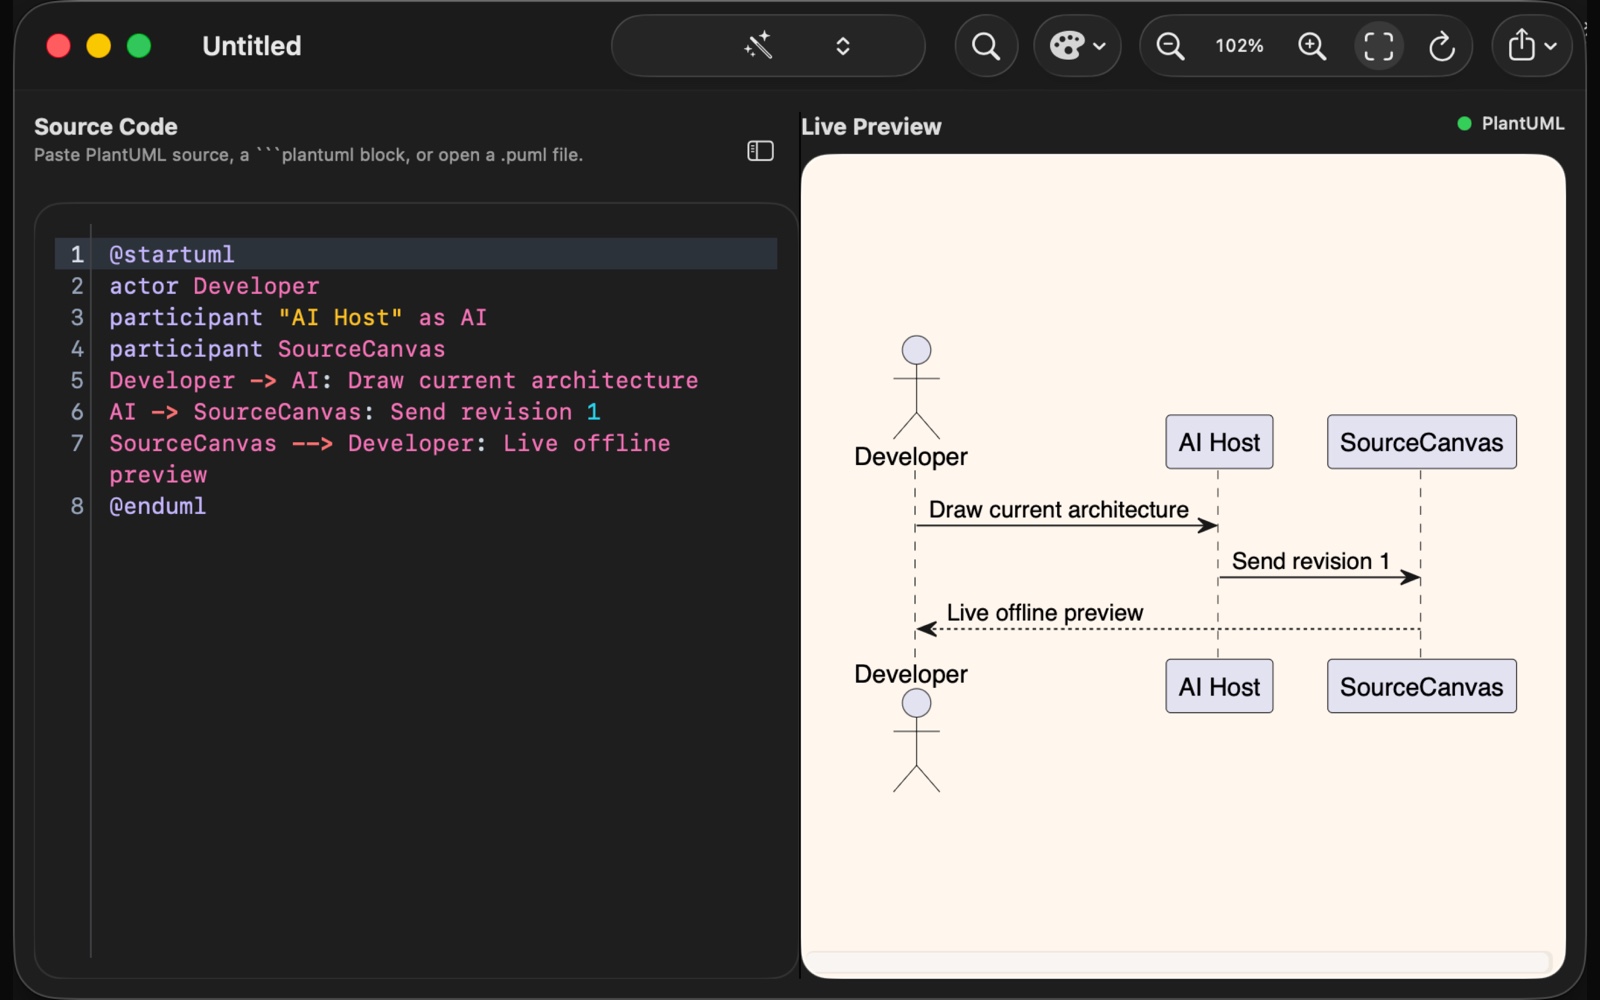Click 'Send revision 1' label in preview

point(1310,562)
